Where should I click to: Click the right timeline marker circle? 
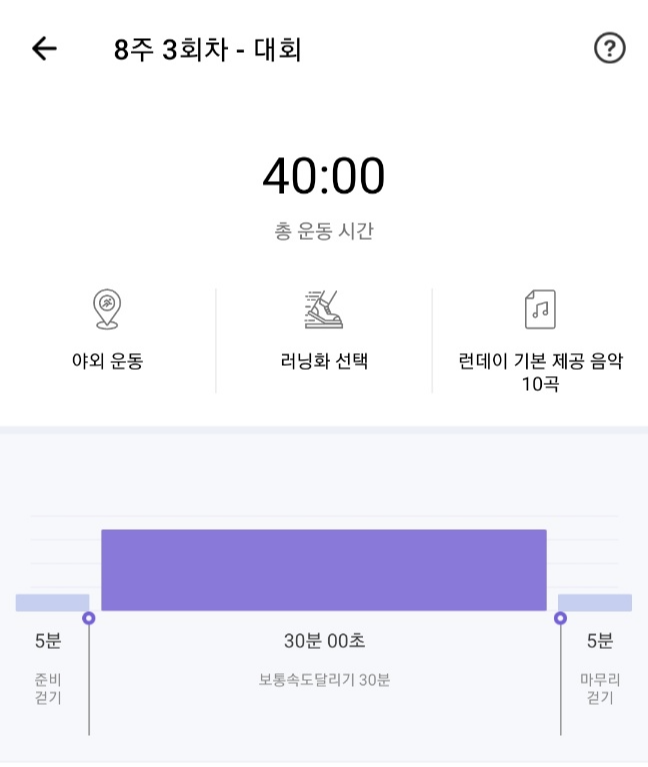560,618
